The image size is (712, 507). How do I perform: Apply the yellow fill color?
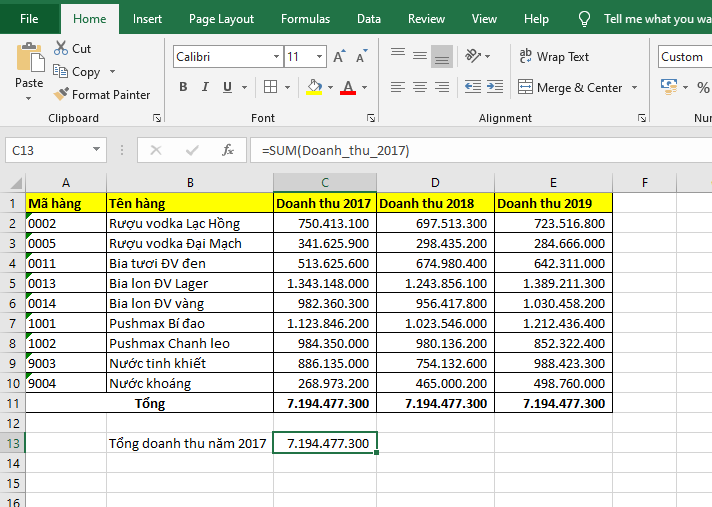[x=314, y=88]
